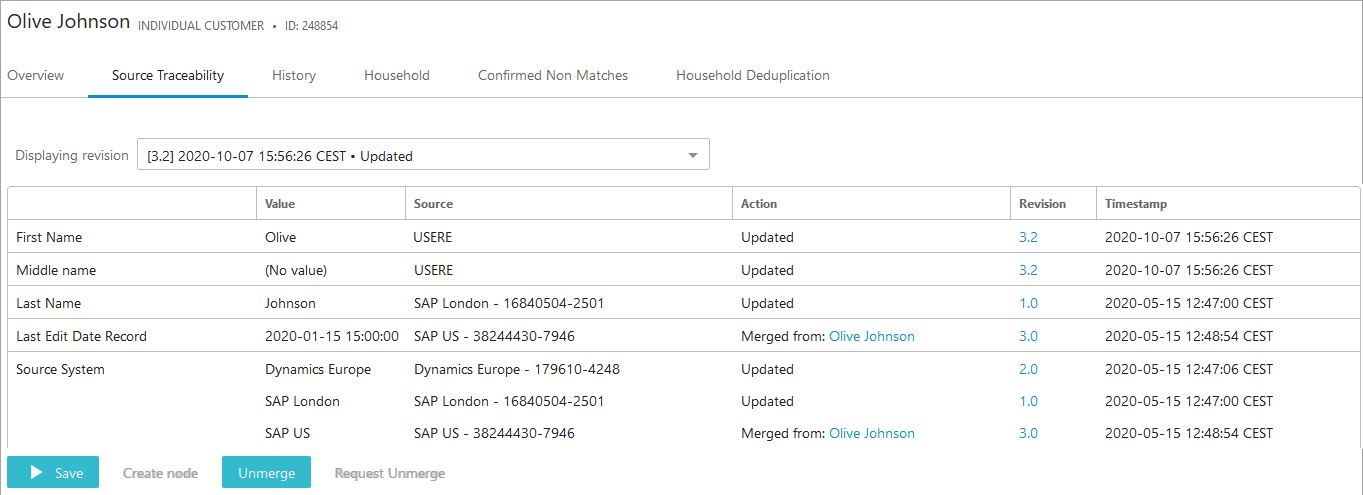Open the History tab
The width and height of the screenshot is (1363, 495).
click(x=294, y=75)
